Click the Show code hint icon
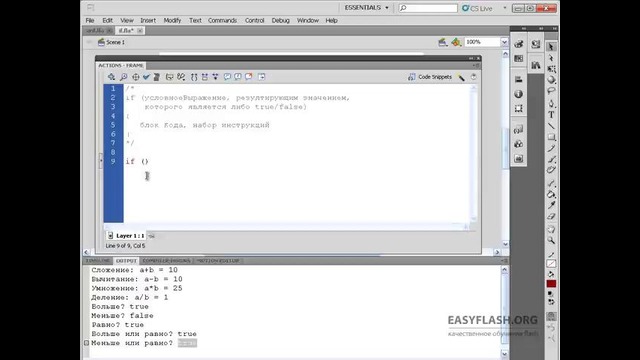 tap(169, 77)
